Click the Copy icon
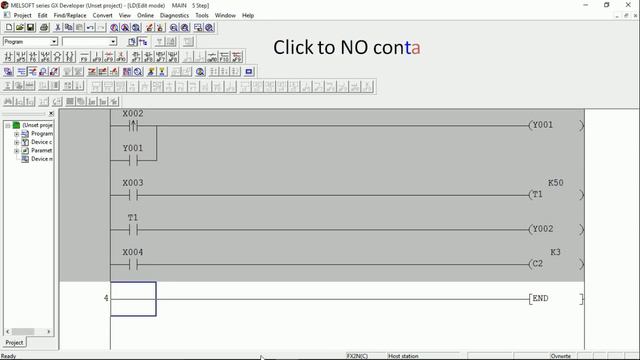This screenshot has width=640, height=360. [x=69, y=27]
